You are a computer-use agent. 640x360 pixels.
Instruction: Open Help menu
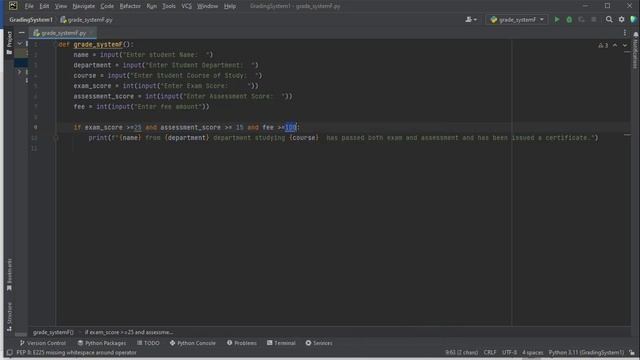pyautogui.click(x=230, y=6)
